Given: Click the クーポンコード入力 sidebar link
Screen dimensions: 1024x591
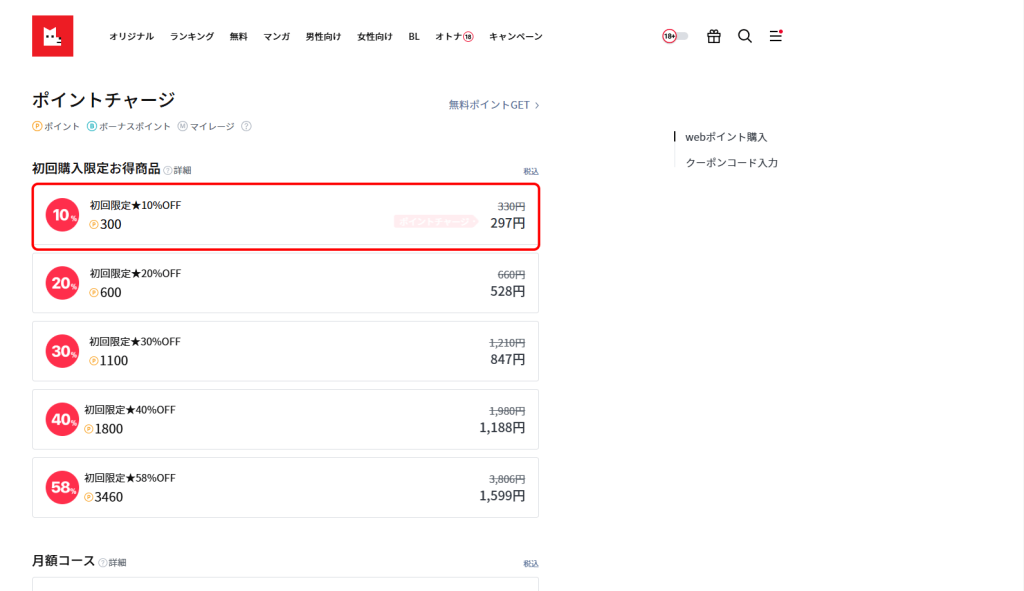Looking at the screenshot, I should click(731, 162).
